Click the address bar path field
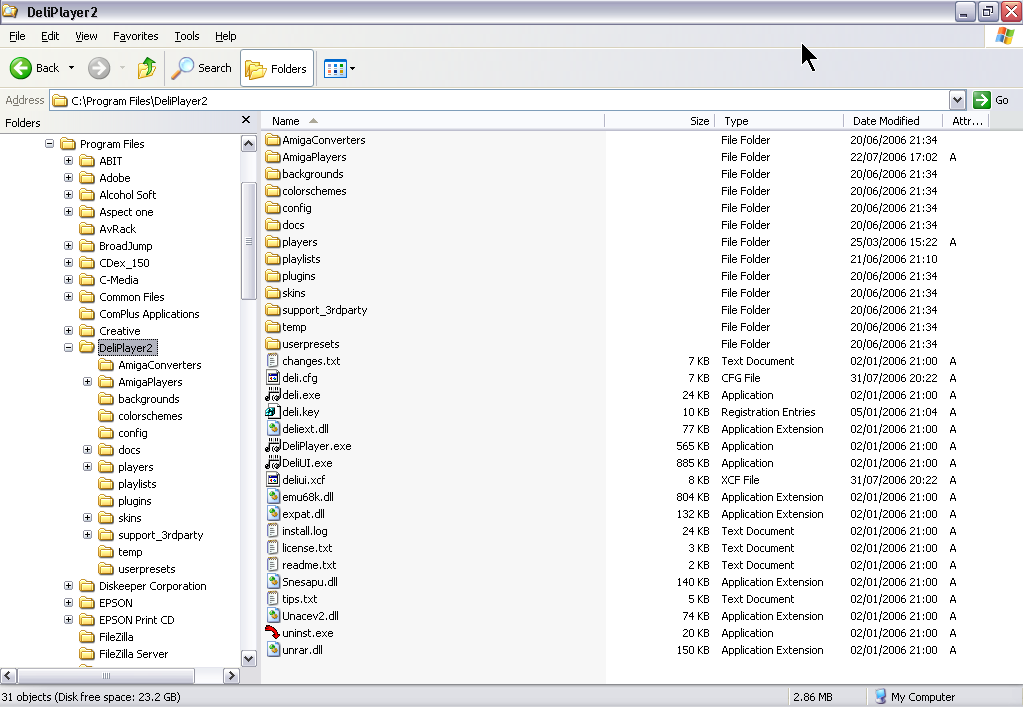1023x707 pixels. point(499,100)
